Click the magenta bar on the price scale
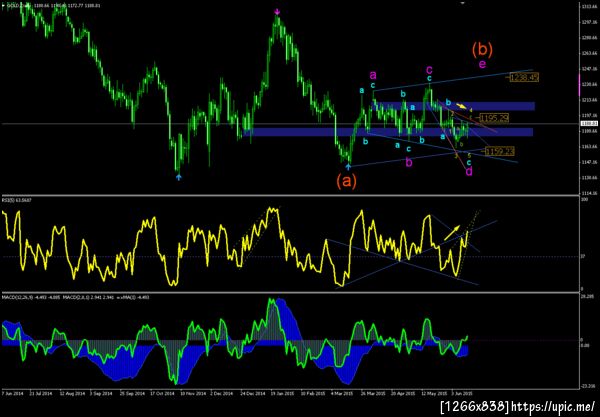The width and height of the screenshot is (600, 417). tap(580, 86)
